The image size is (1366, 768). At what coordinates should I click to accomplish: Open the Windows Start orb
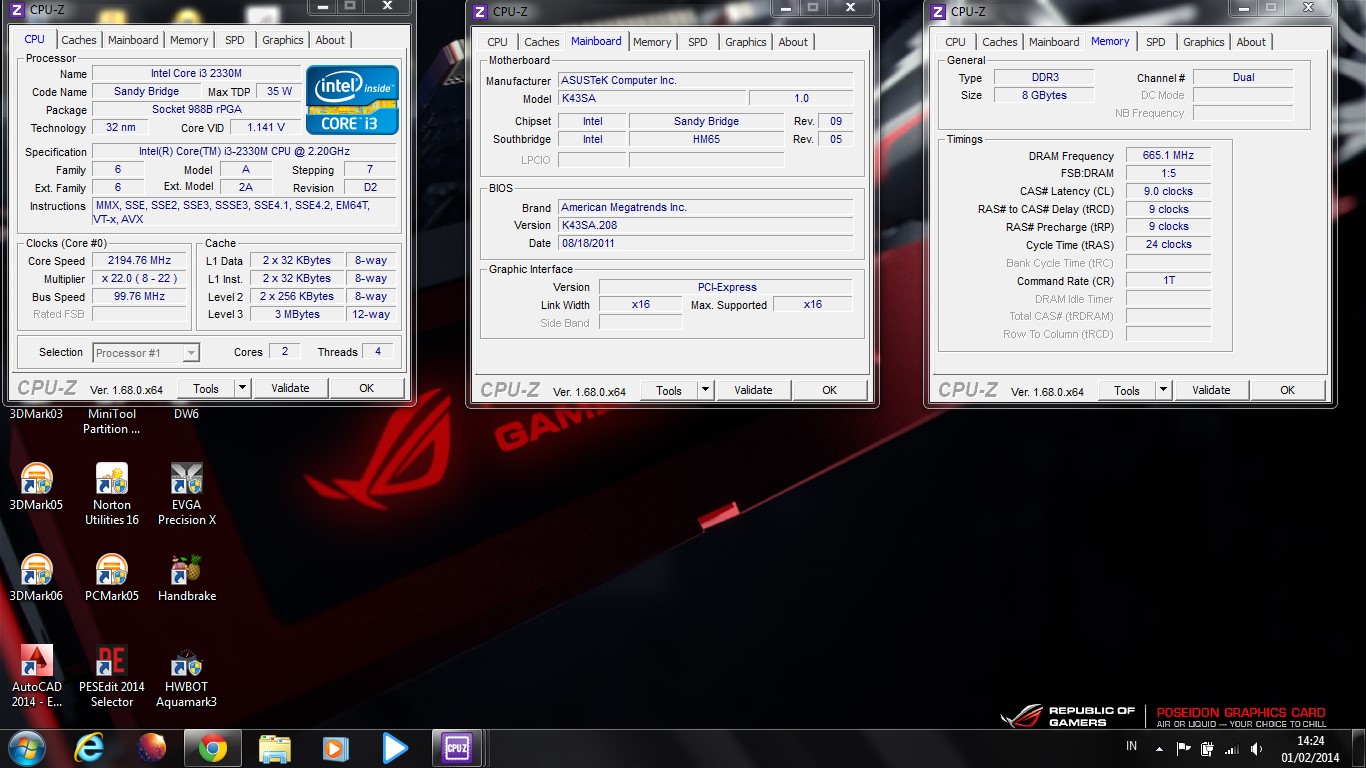(x=26, y=748)
